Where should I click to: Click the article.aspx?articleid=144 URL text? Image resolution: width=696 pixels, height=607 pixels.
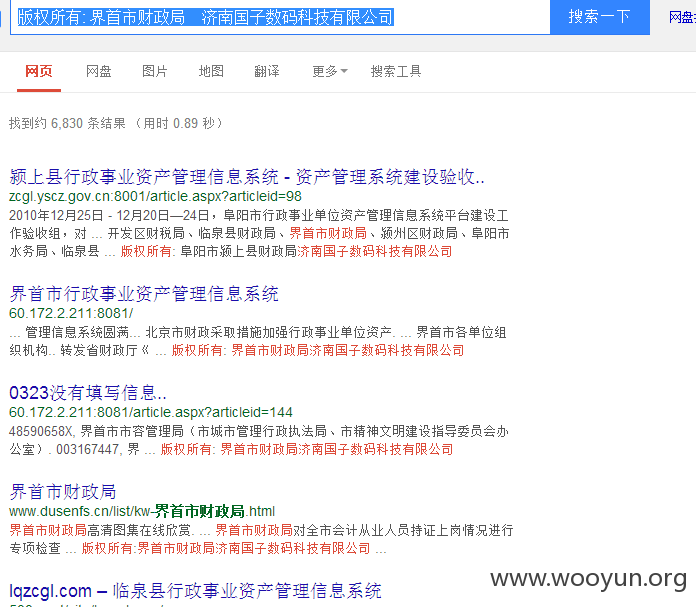point(151,413)
